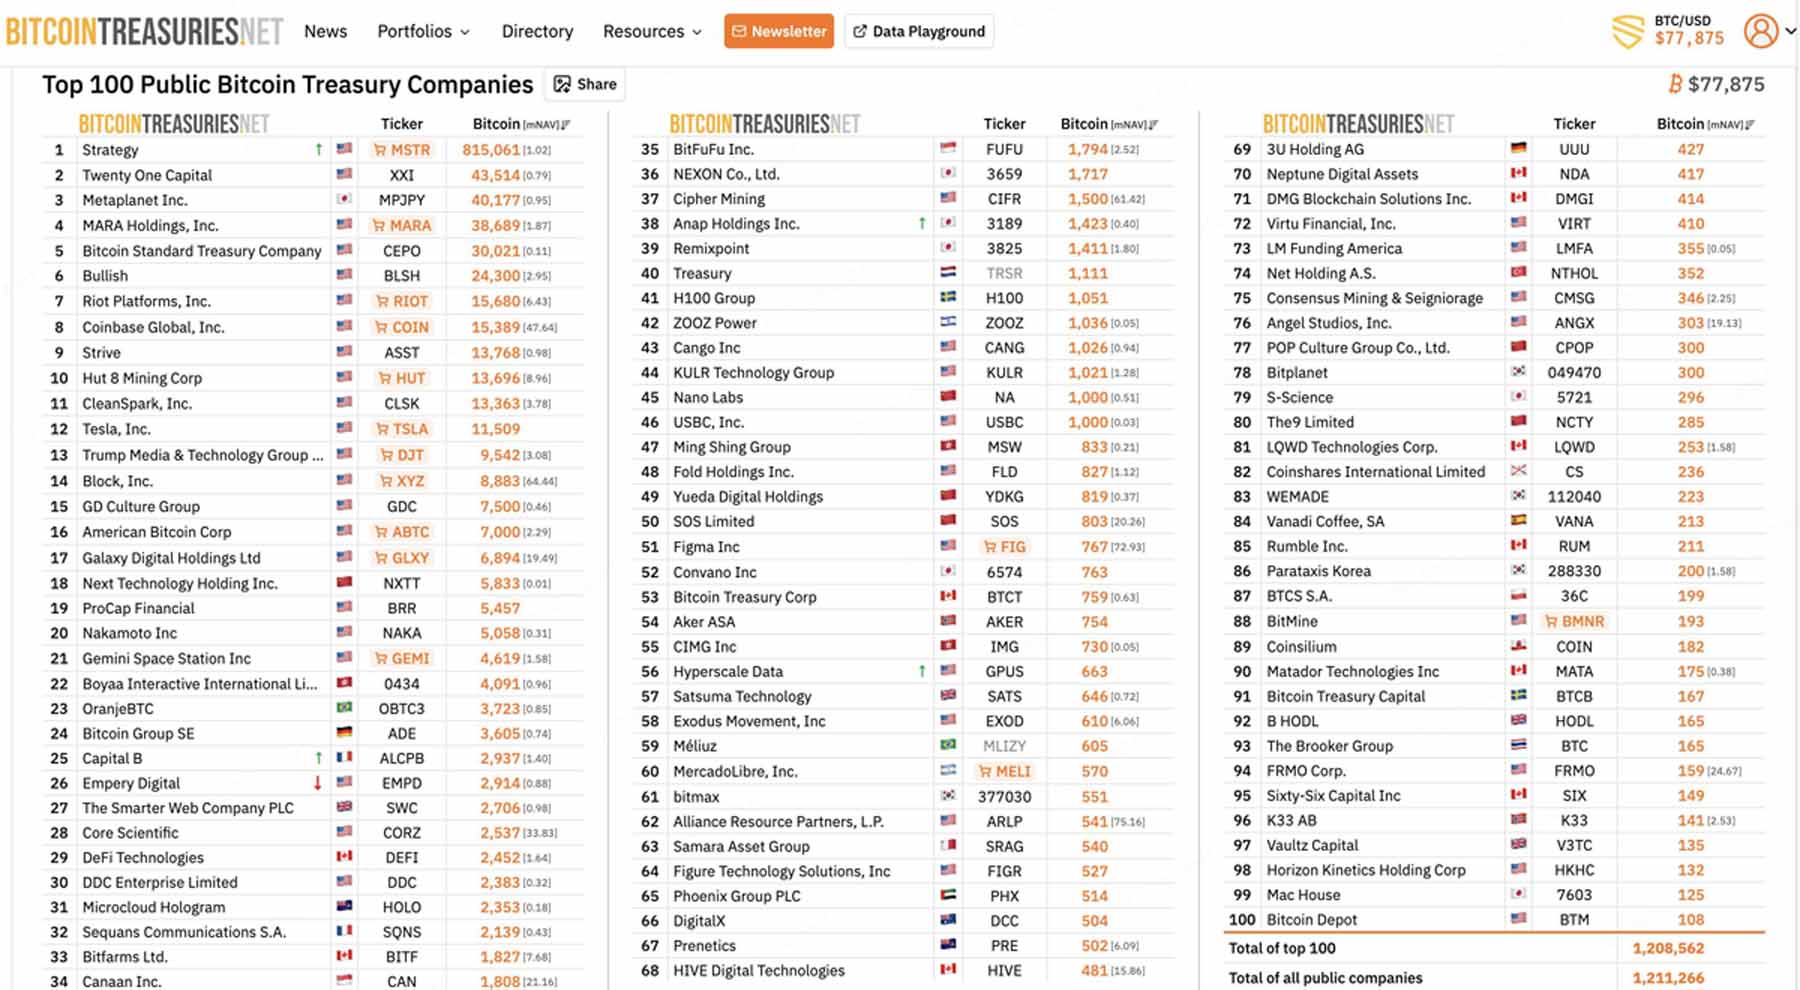Click Galaxy Digital's 6,894 Bitcoin value

[x=500, y=558]
